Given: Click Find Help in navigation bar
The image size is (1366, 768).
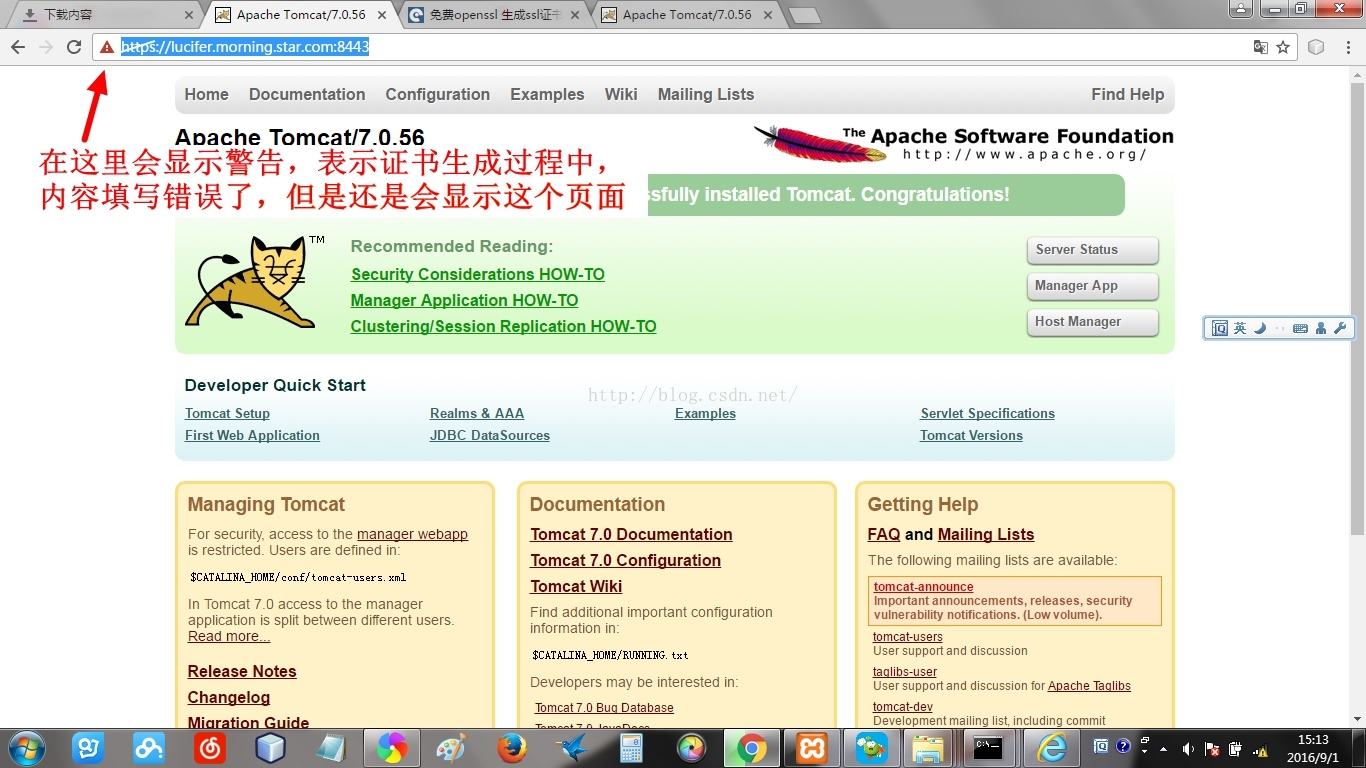Looking at the screenshot, I should [x=1128, y=94].
